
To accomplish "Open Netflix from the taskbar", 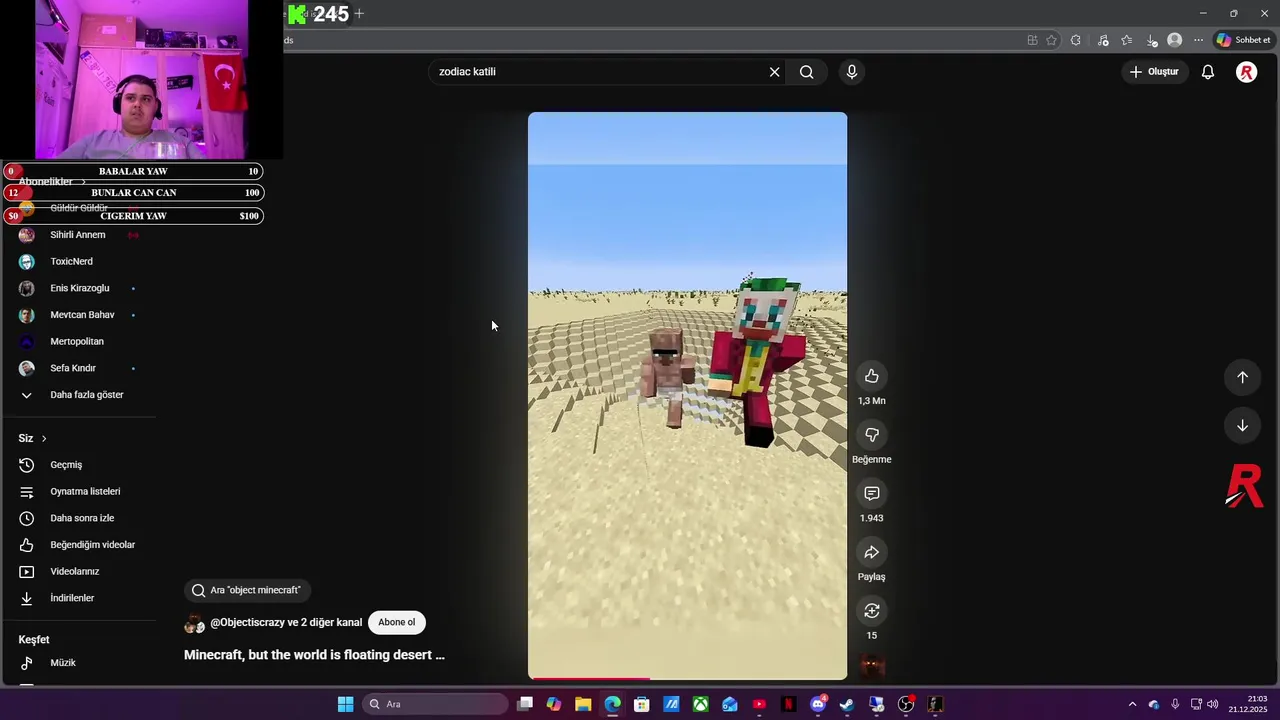I will (789, 704).
